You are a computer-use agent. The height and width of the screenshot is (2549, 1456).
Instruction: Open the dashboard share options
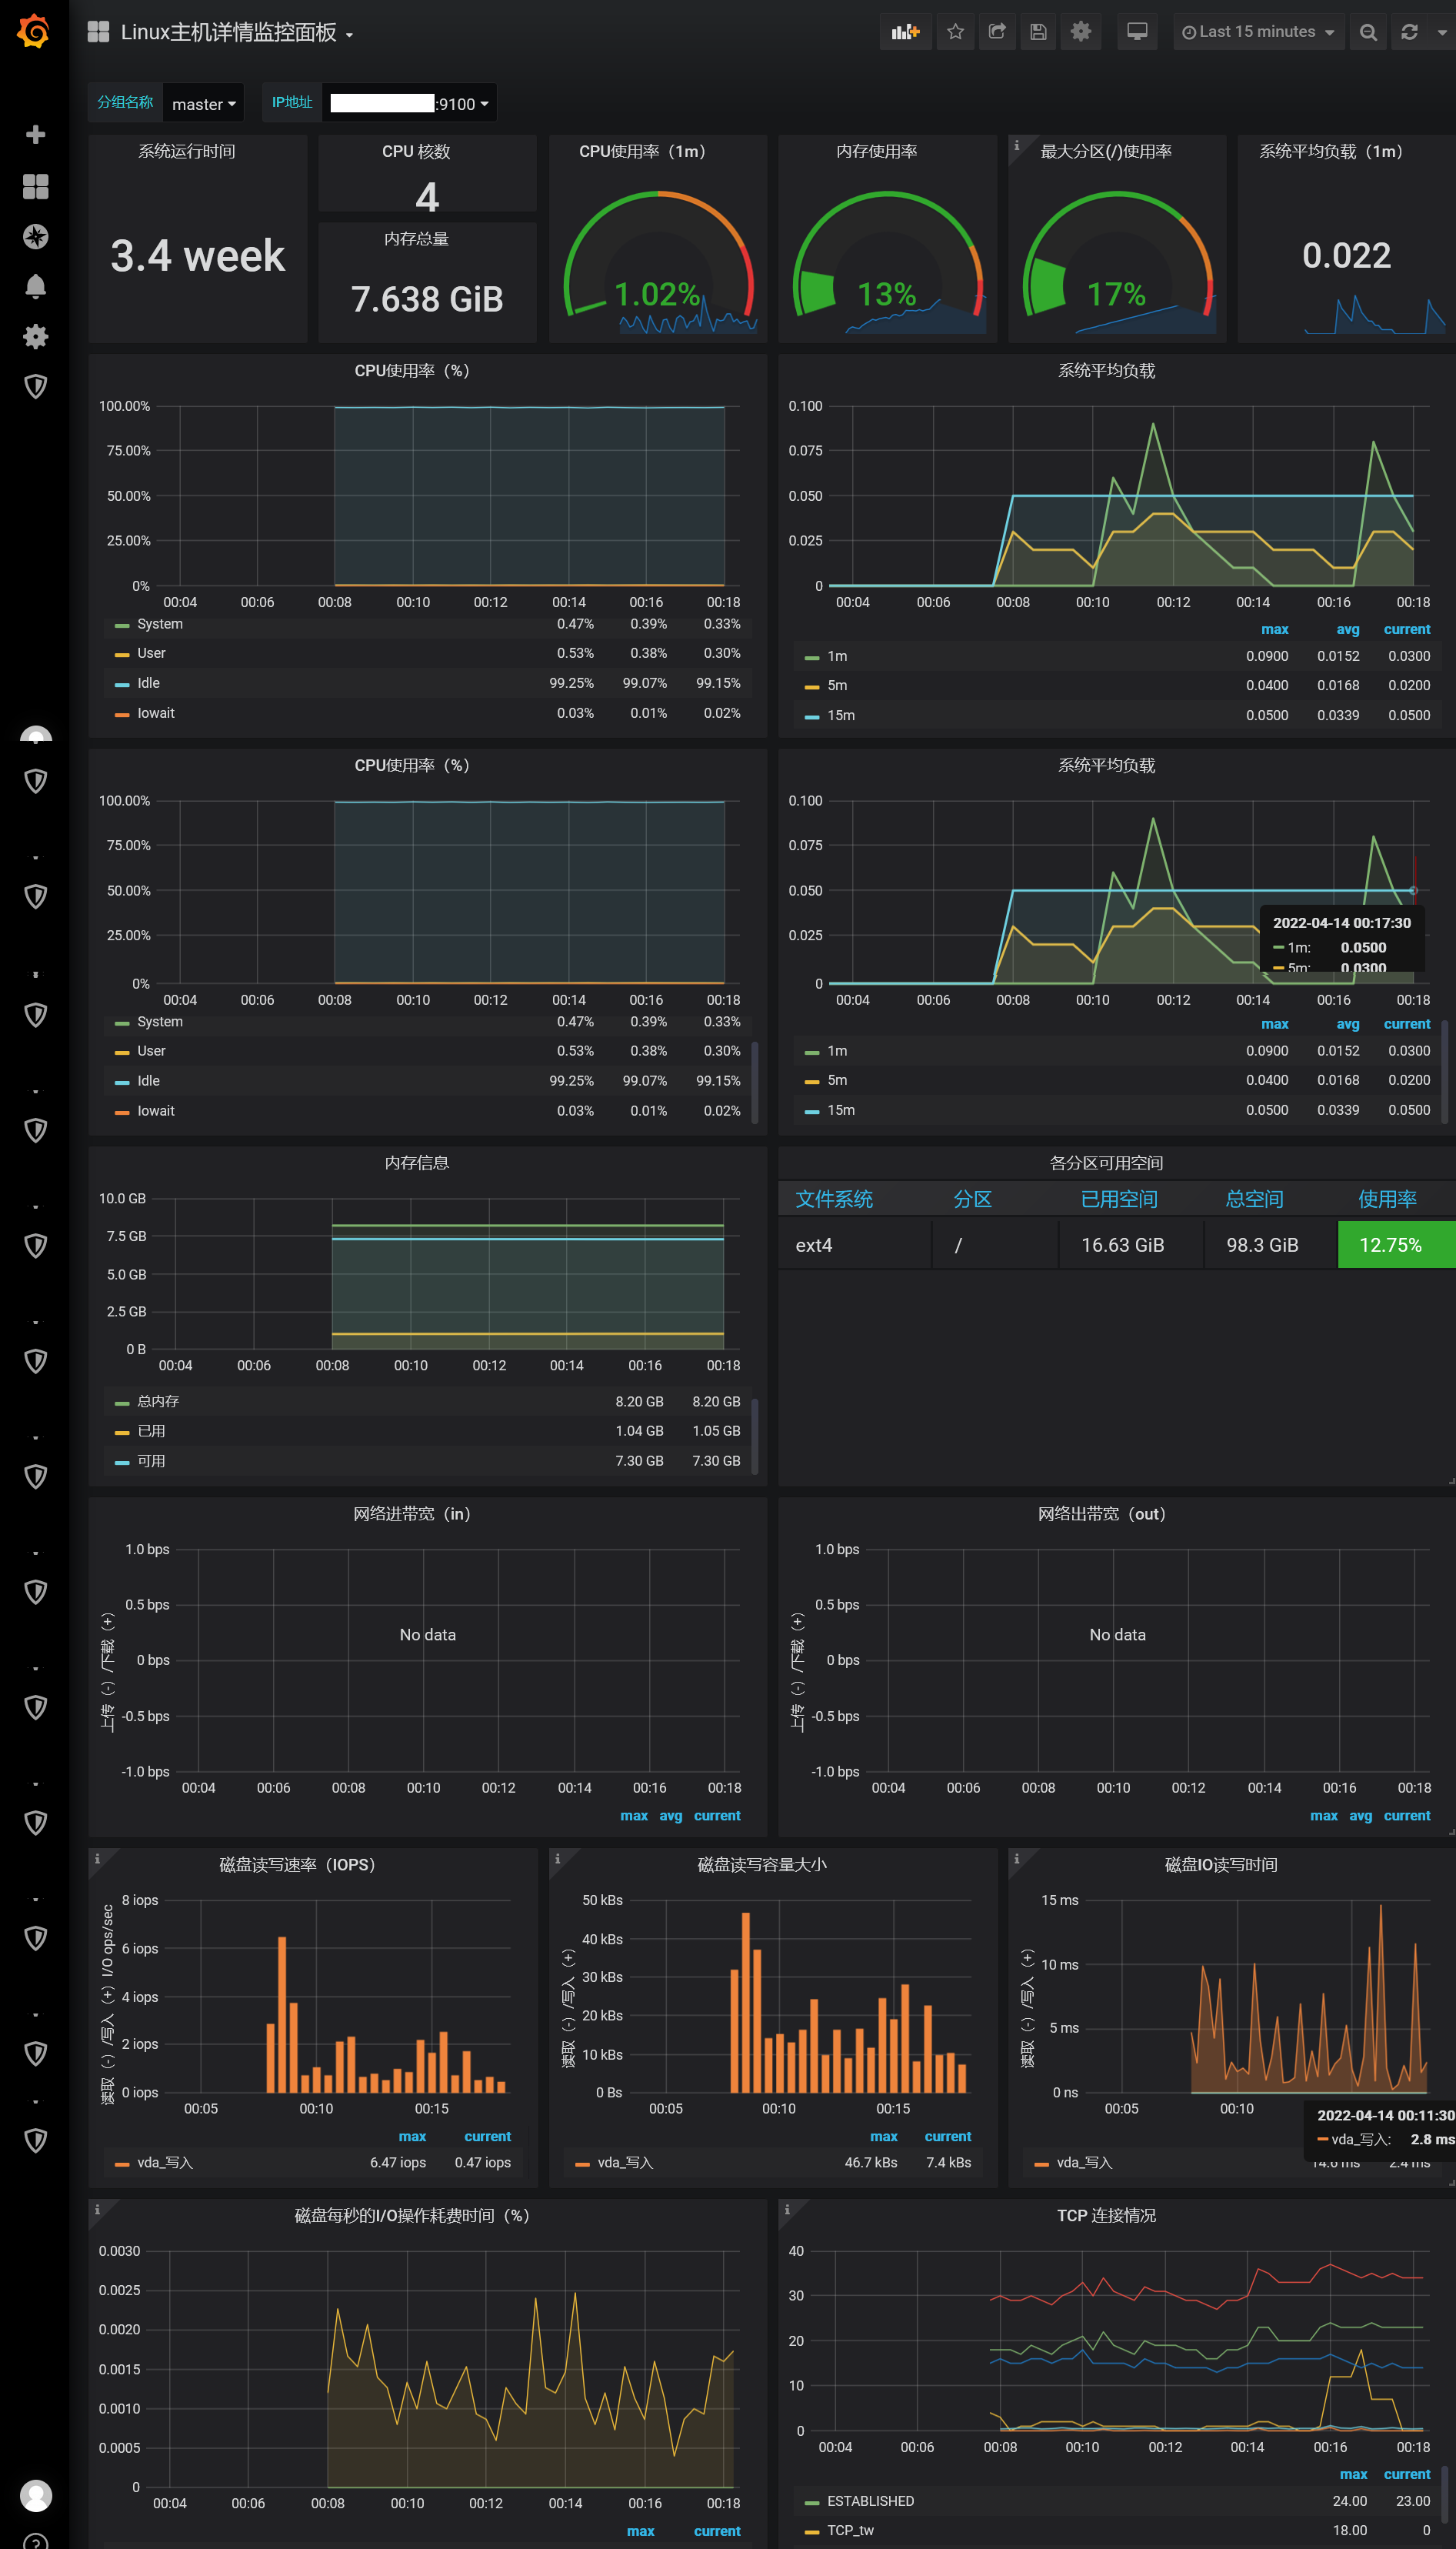point(996,31)
